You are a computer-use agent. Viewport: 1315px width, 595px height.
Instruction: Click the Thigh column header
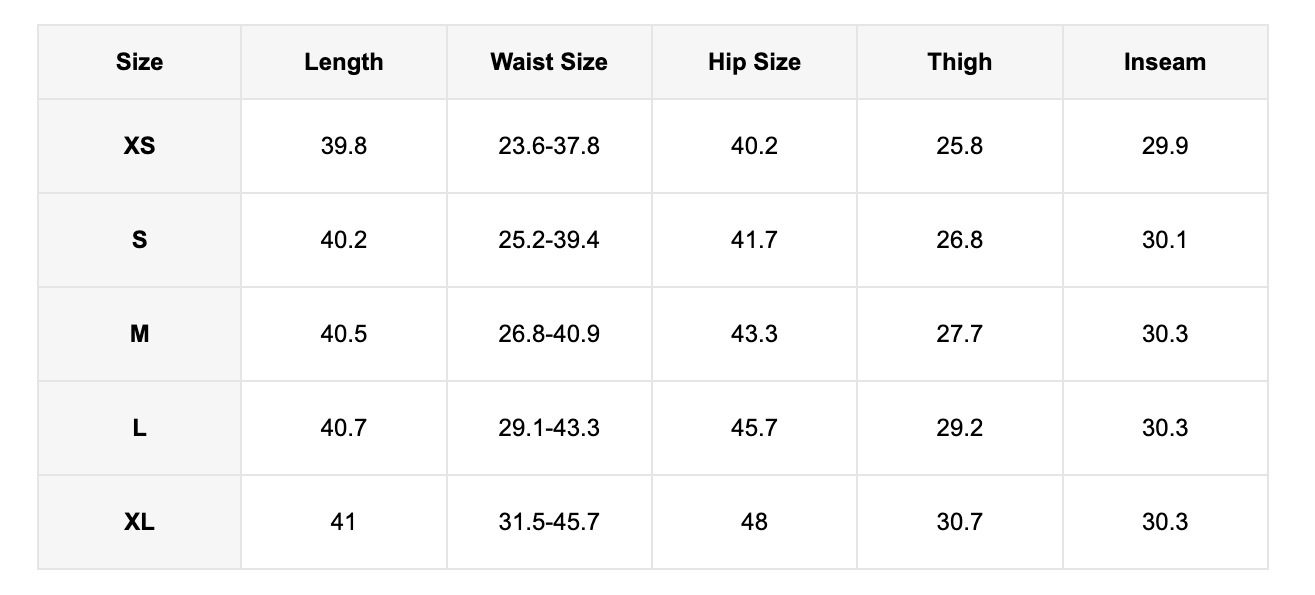[960, 62]
